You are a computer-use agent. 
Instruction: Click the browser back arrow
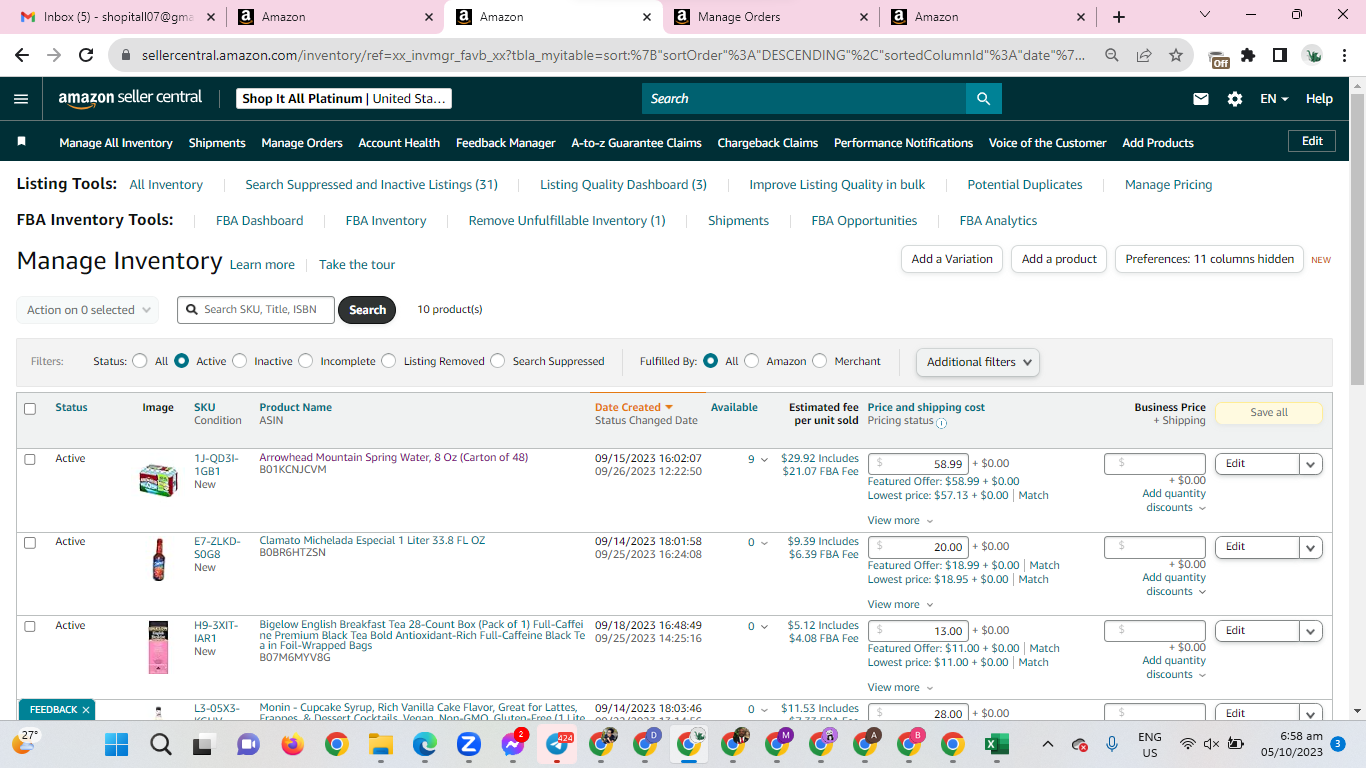coord(22,55)
